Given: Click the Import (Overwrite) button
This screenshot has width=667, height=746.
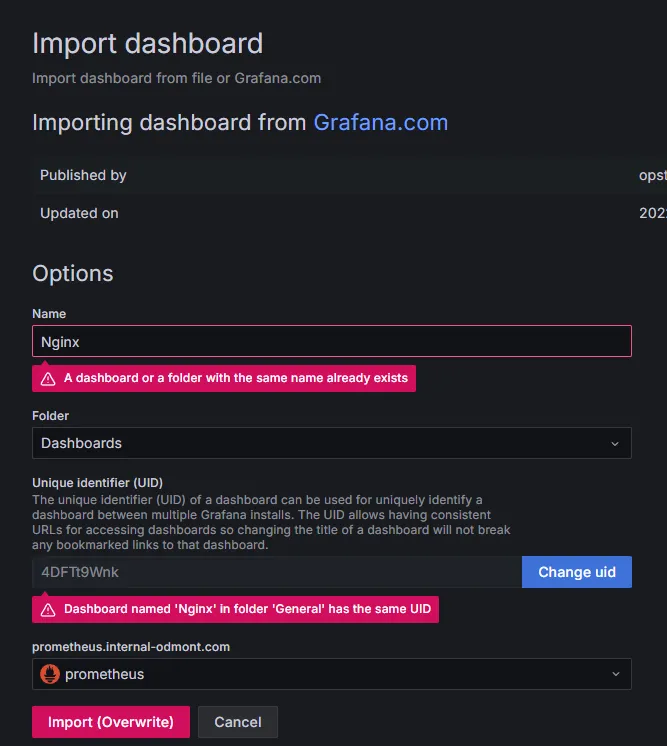Looking at the screenshot, I should [x=111, y=722].
